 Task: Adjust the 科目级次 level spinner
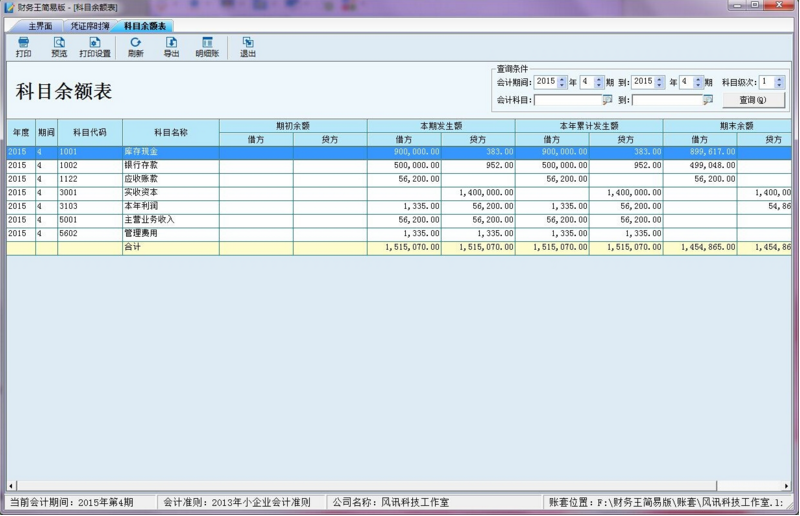(x=779, y=82)
